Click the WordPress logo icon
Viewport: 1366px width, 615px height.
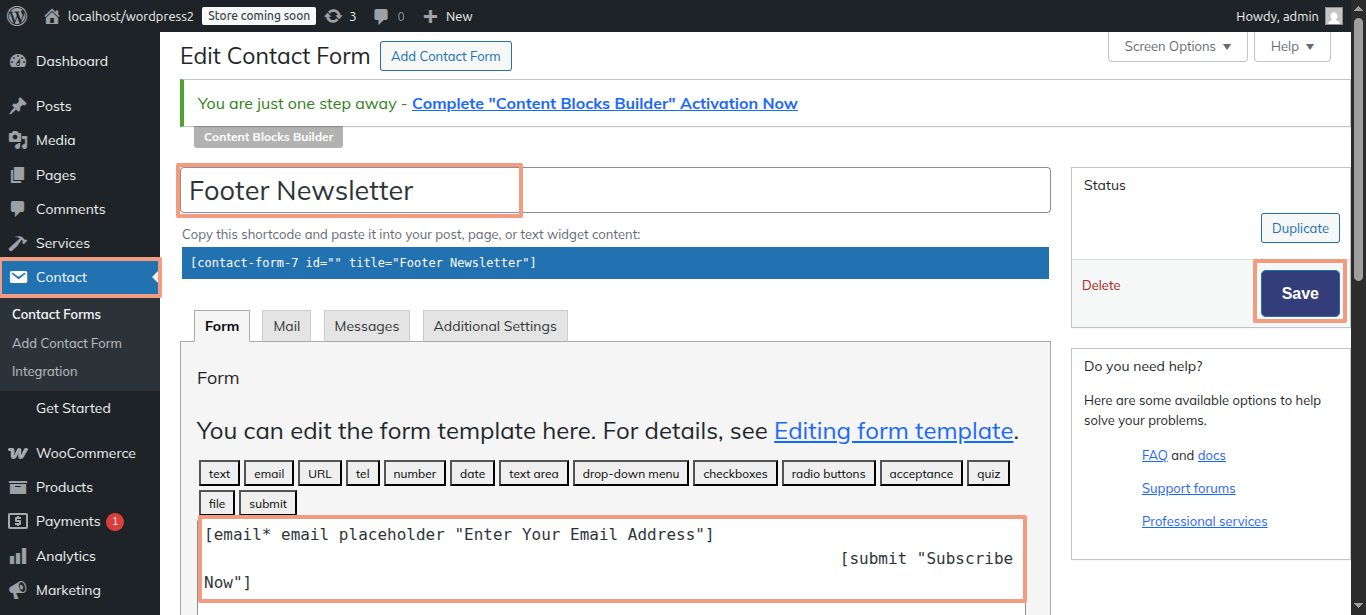17,16
